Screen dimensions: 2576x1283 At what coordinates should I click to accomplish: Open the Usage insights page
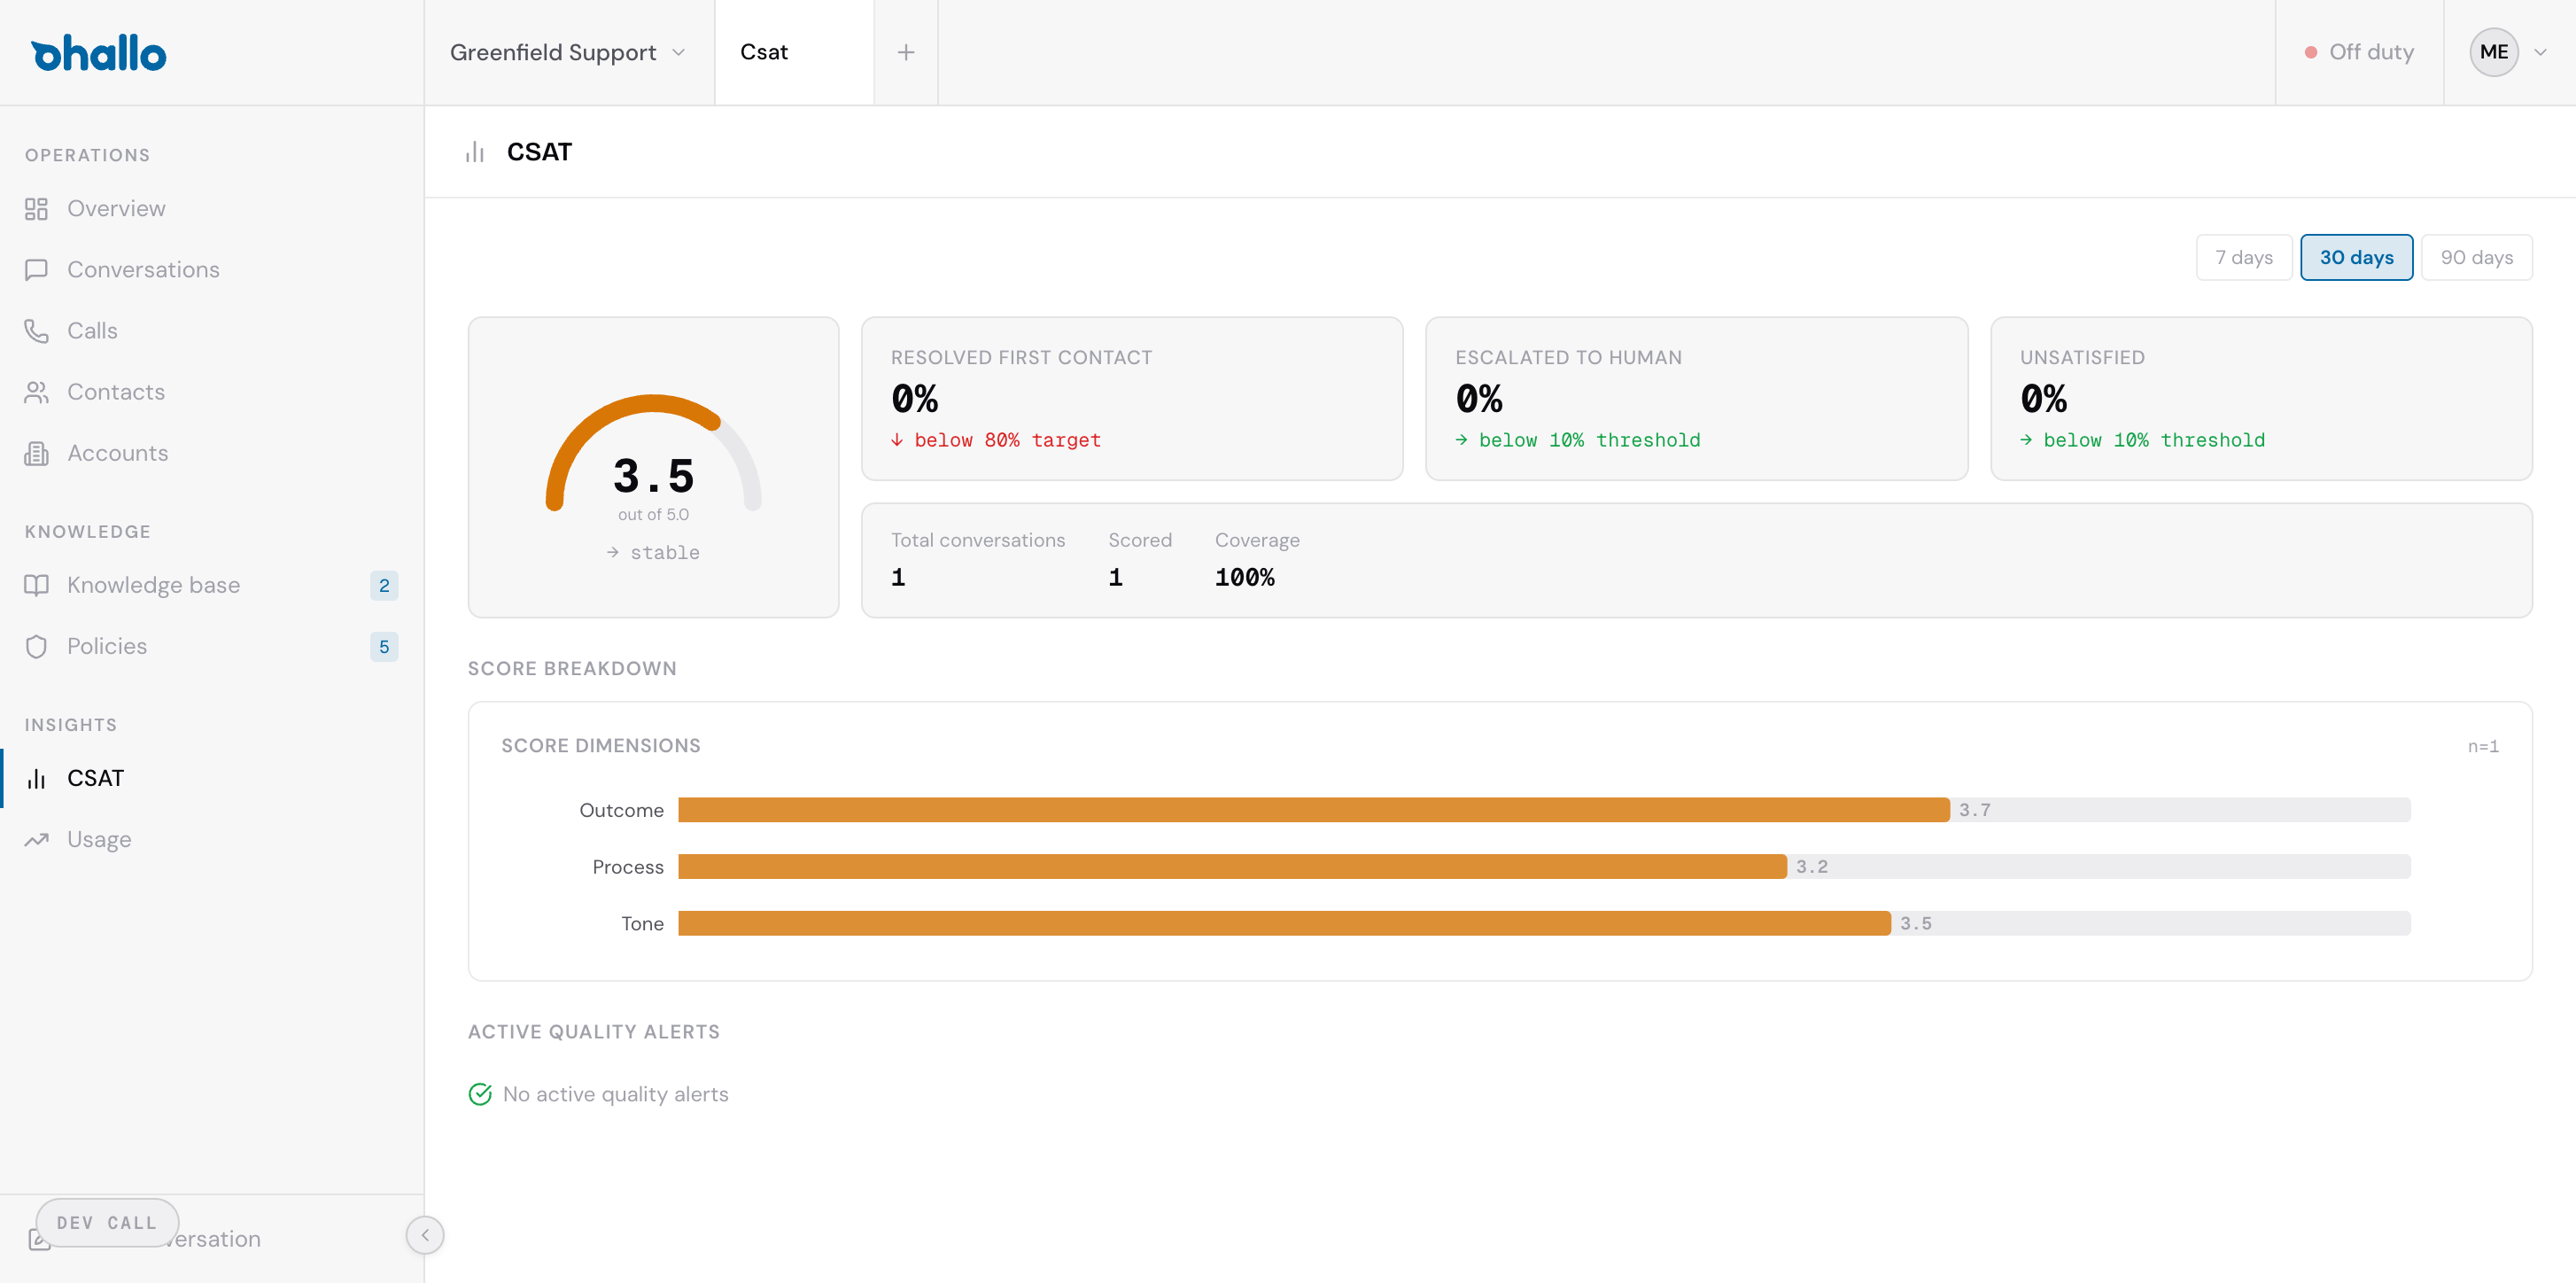tap(212, 839)
